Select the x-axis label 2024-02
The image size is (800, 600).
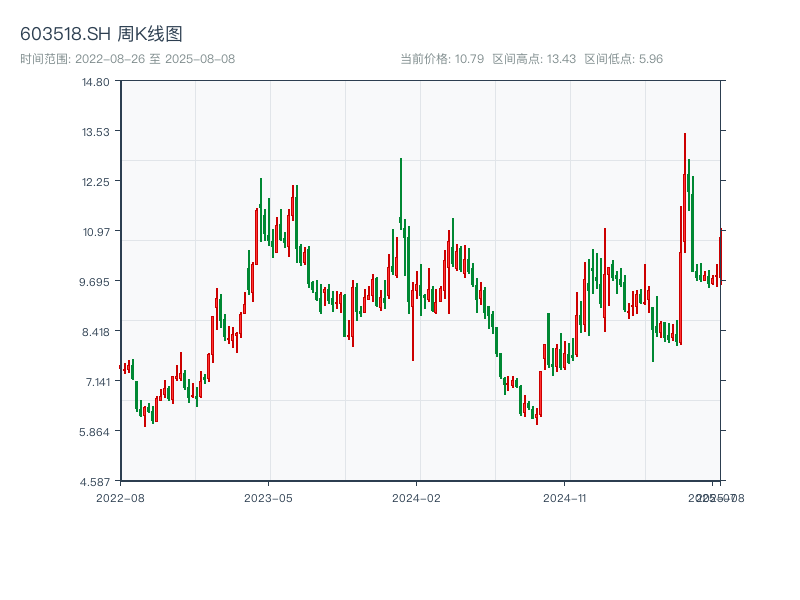(416, 498)
